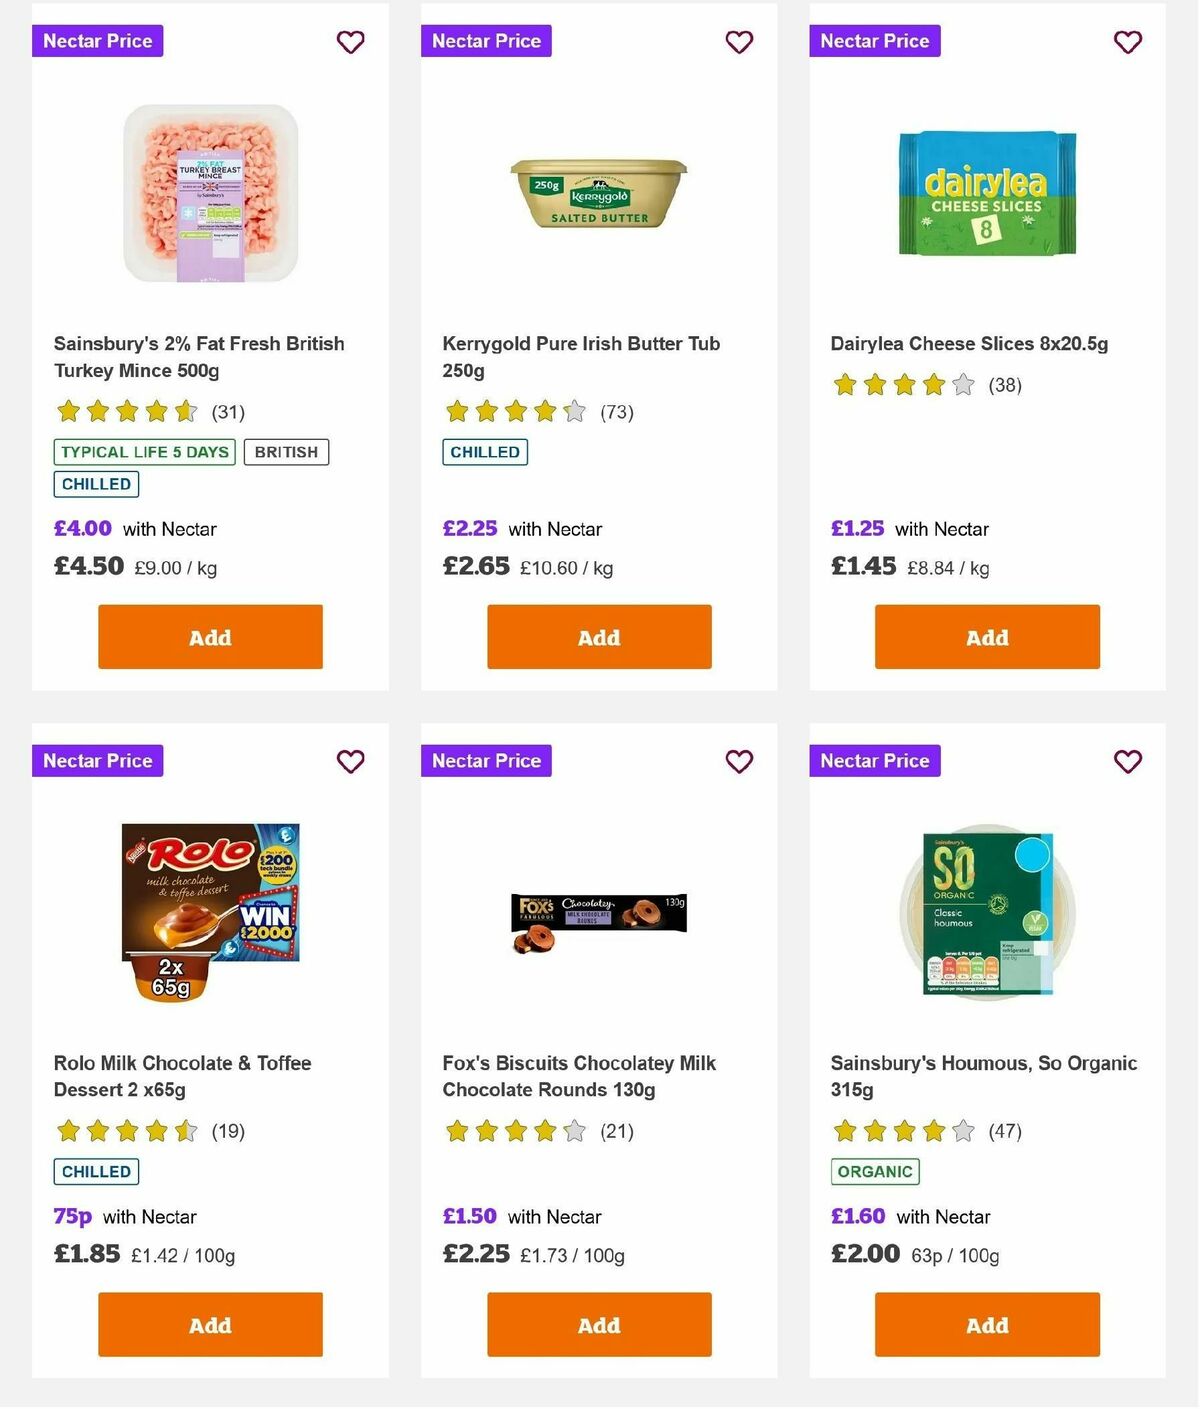This screenshot has width=1200, height=1409.
Task: Click the star rating for Kerrygold Butter
Action: [514, 411]
